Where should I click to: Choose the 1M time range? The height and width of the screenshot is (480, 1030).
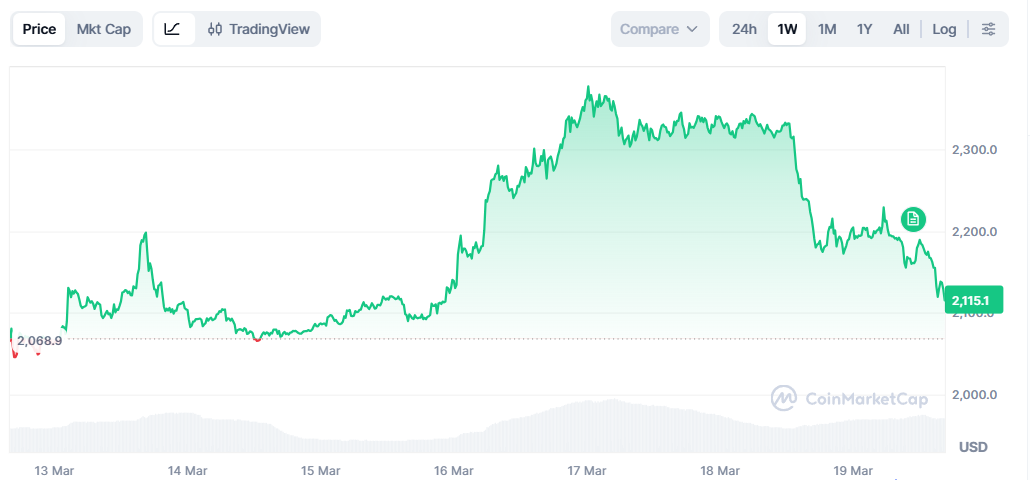[x=827, y=29]
